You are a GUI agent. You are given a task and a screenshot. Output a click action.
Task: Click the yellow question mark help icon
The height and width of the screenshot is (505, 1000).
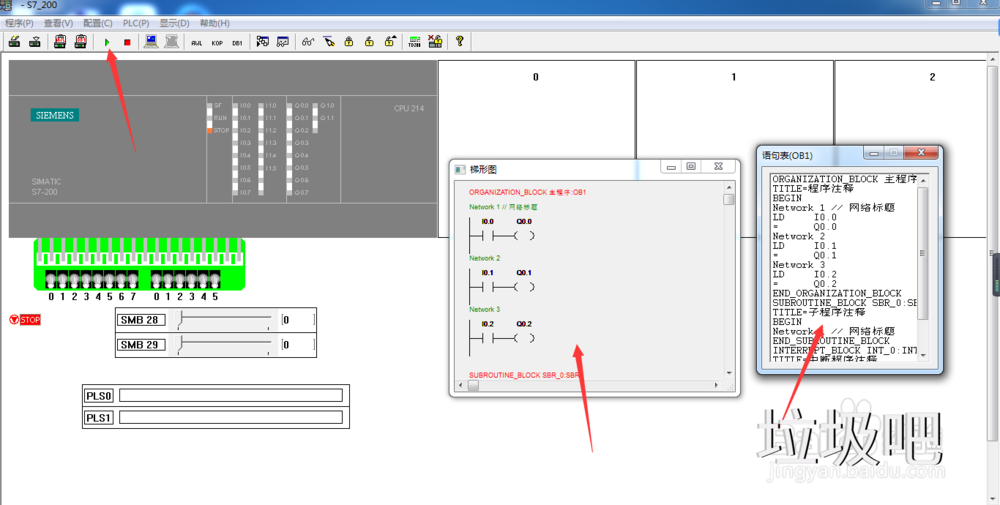[459, 42]
